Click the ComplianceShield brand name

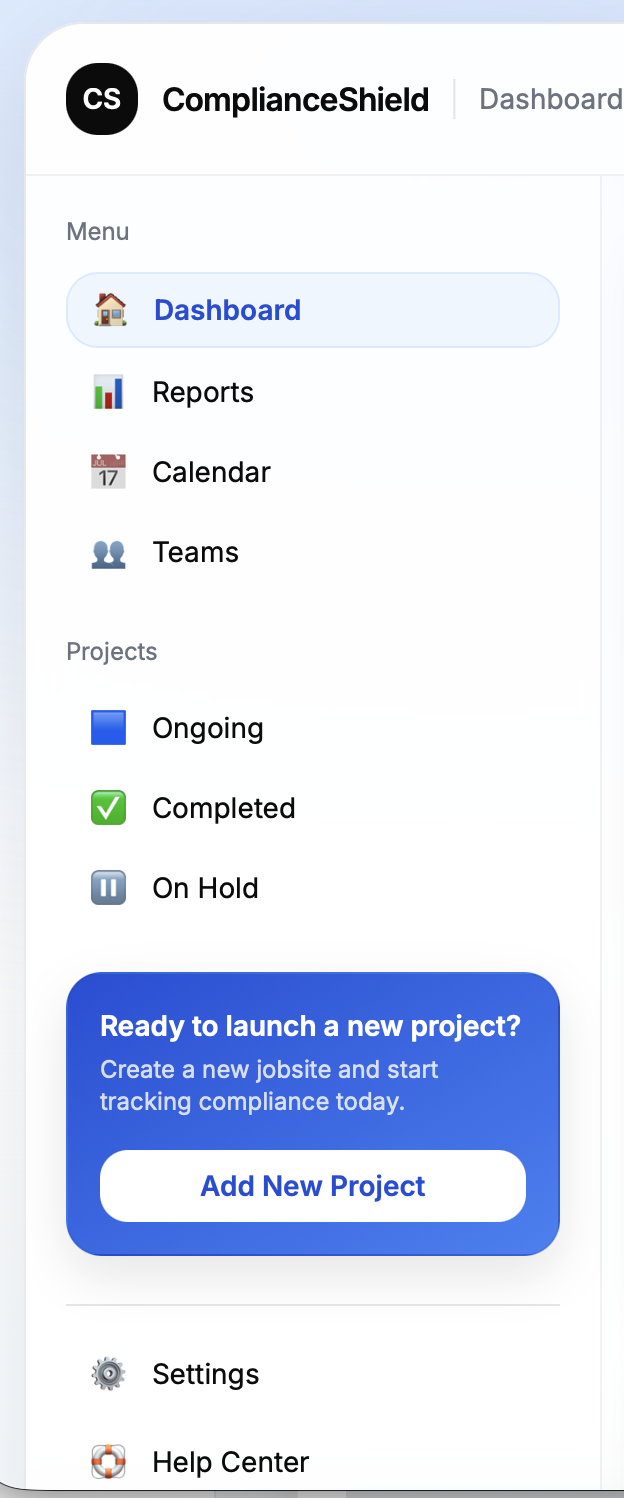(296, 100)
